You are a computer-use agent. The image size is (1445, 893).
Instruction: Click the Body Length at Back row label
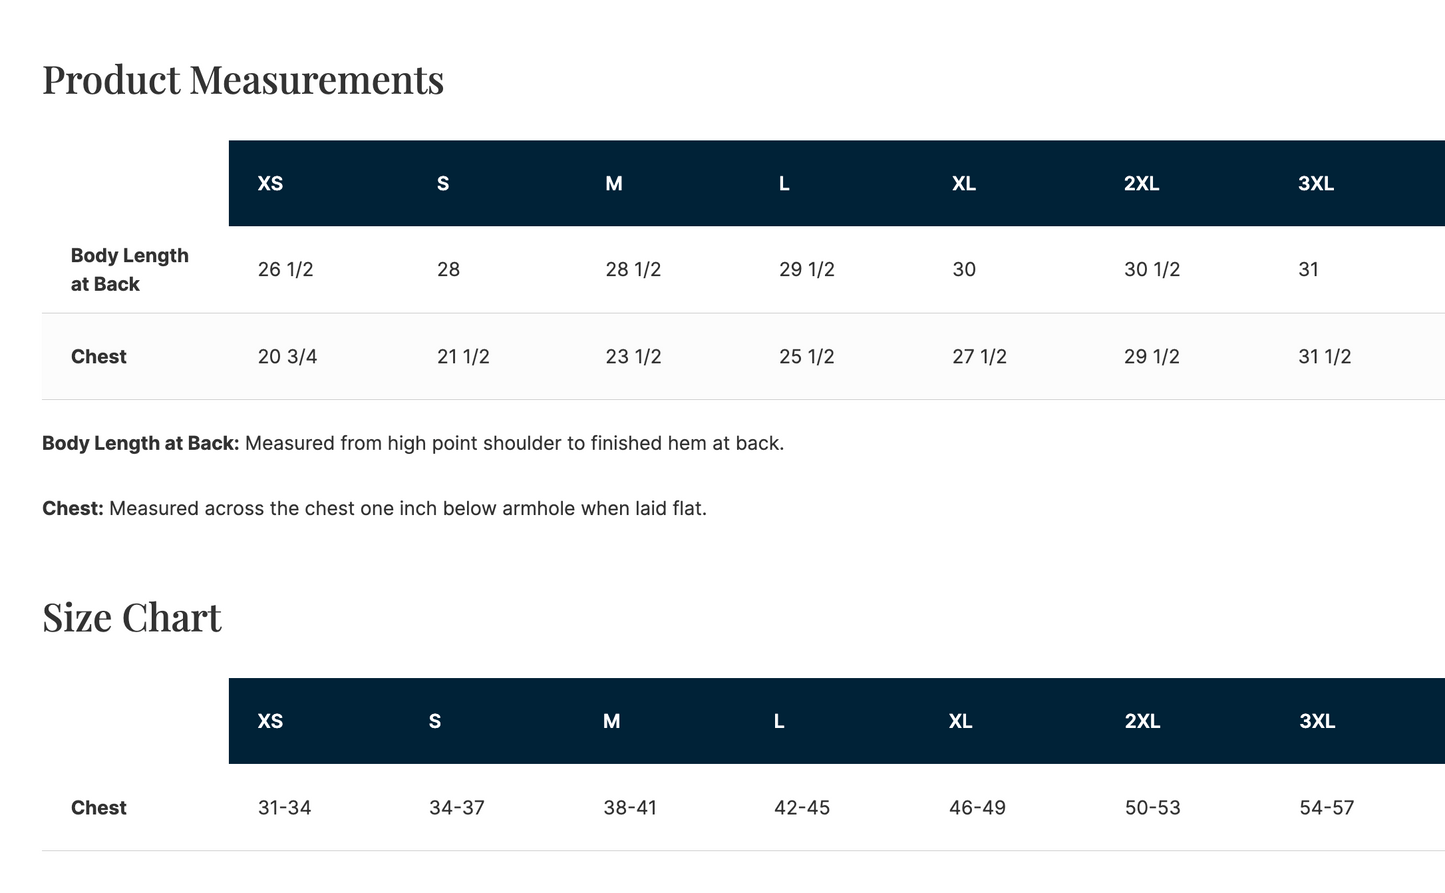click(130, 270)
